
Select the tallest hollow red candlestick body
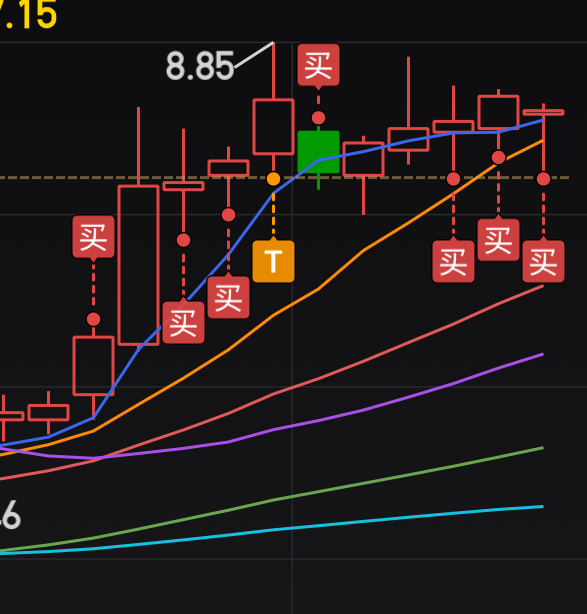point(139,265)
